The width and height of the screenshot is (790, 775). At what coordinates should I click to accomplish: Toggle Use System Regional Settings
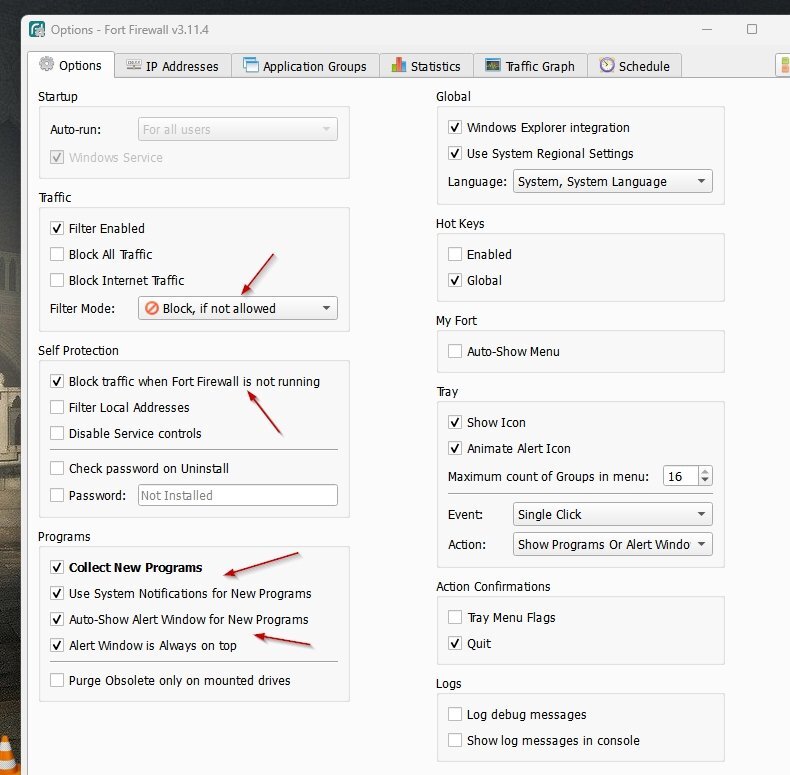[455, 153]
